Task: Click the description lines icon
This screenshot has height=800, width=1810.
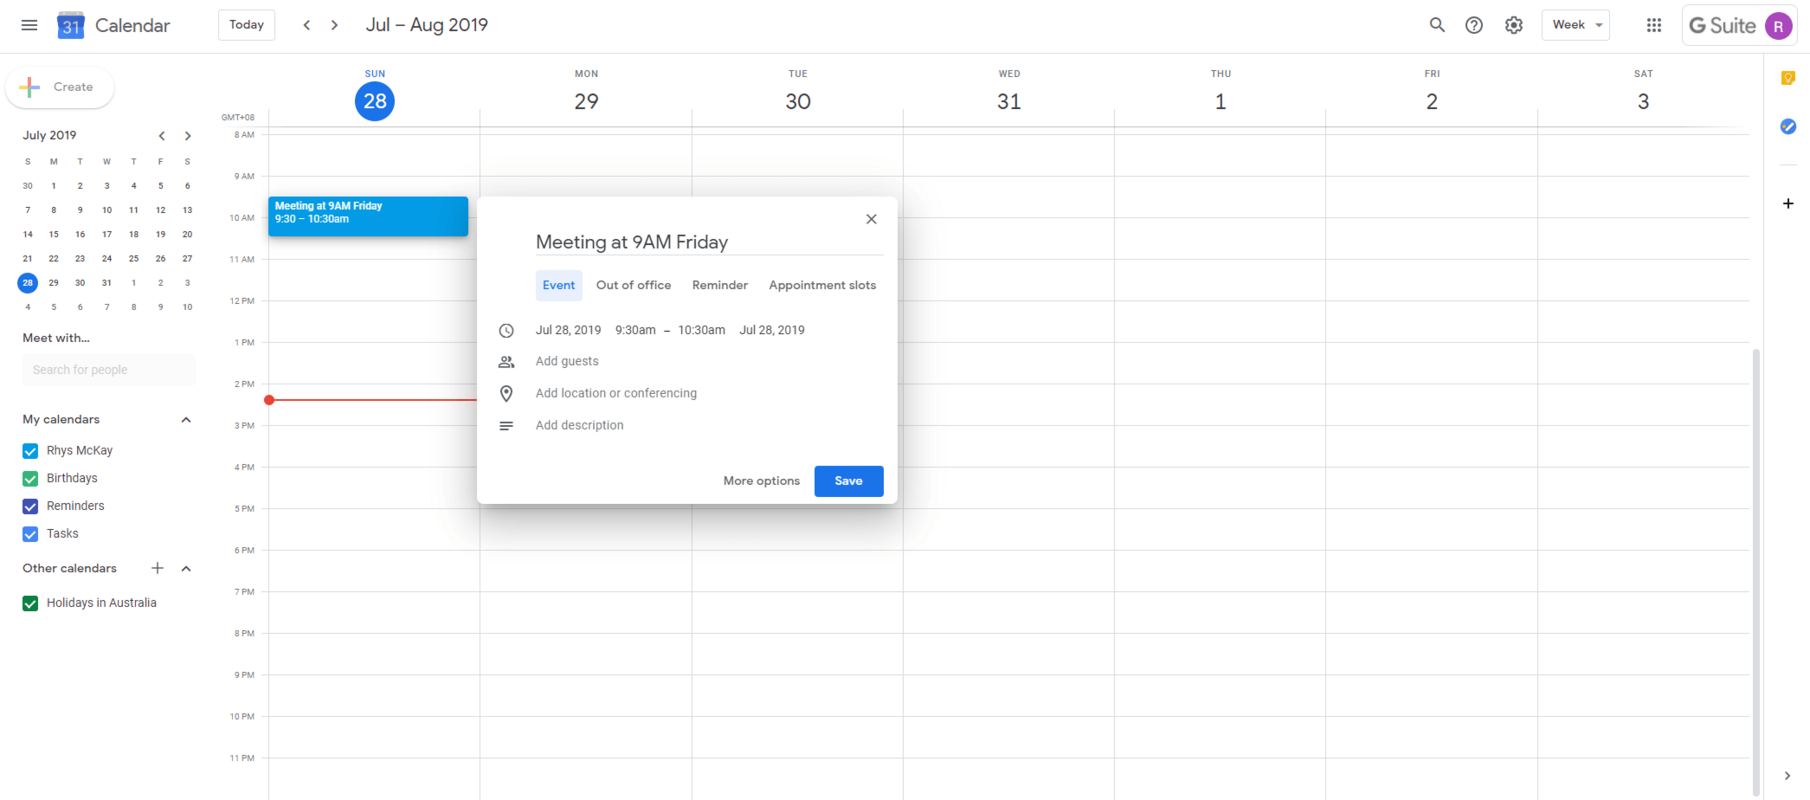Action: click(506, 426)
